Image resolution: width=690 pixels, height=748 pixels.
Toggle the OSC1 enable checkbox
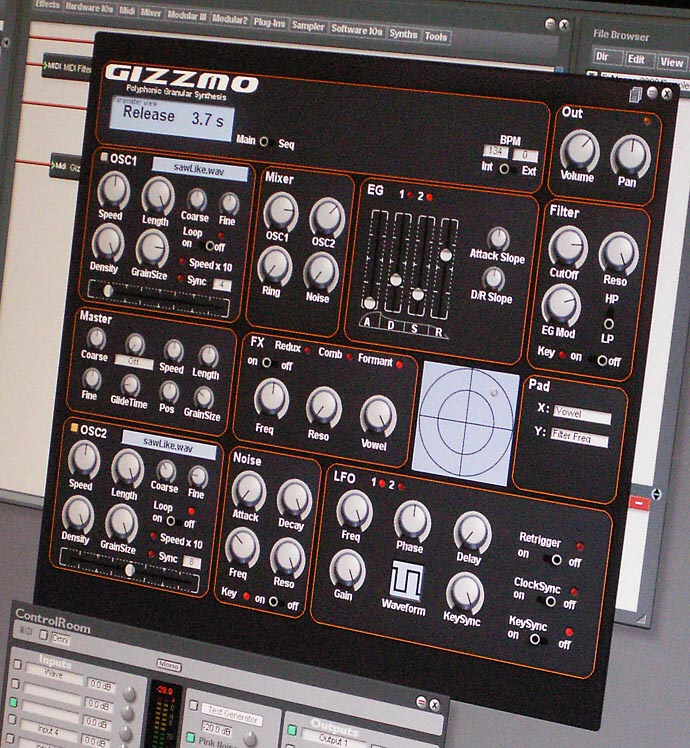click(x=104, y=156)
